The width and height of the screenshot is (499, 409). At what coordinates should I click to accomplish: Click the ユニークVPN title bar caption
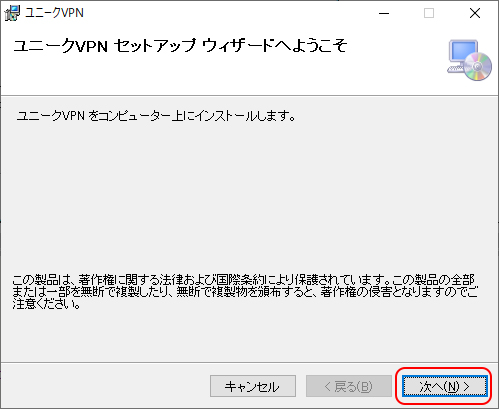coord(54,13)
